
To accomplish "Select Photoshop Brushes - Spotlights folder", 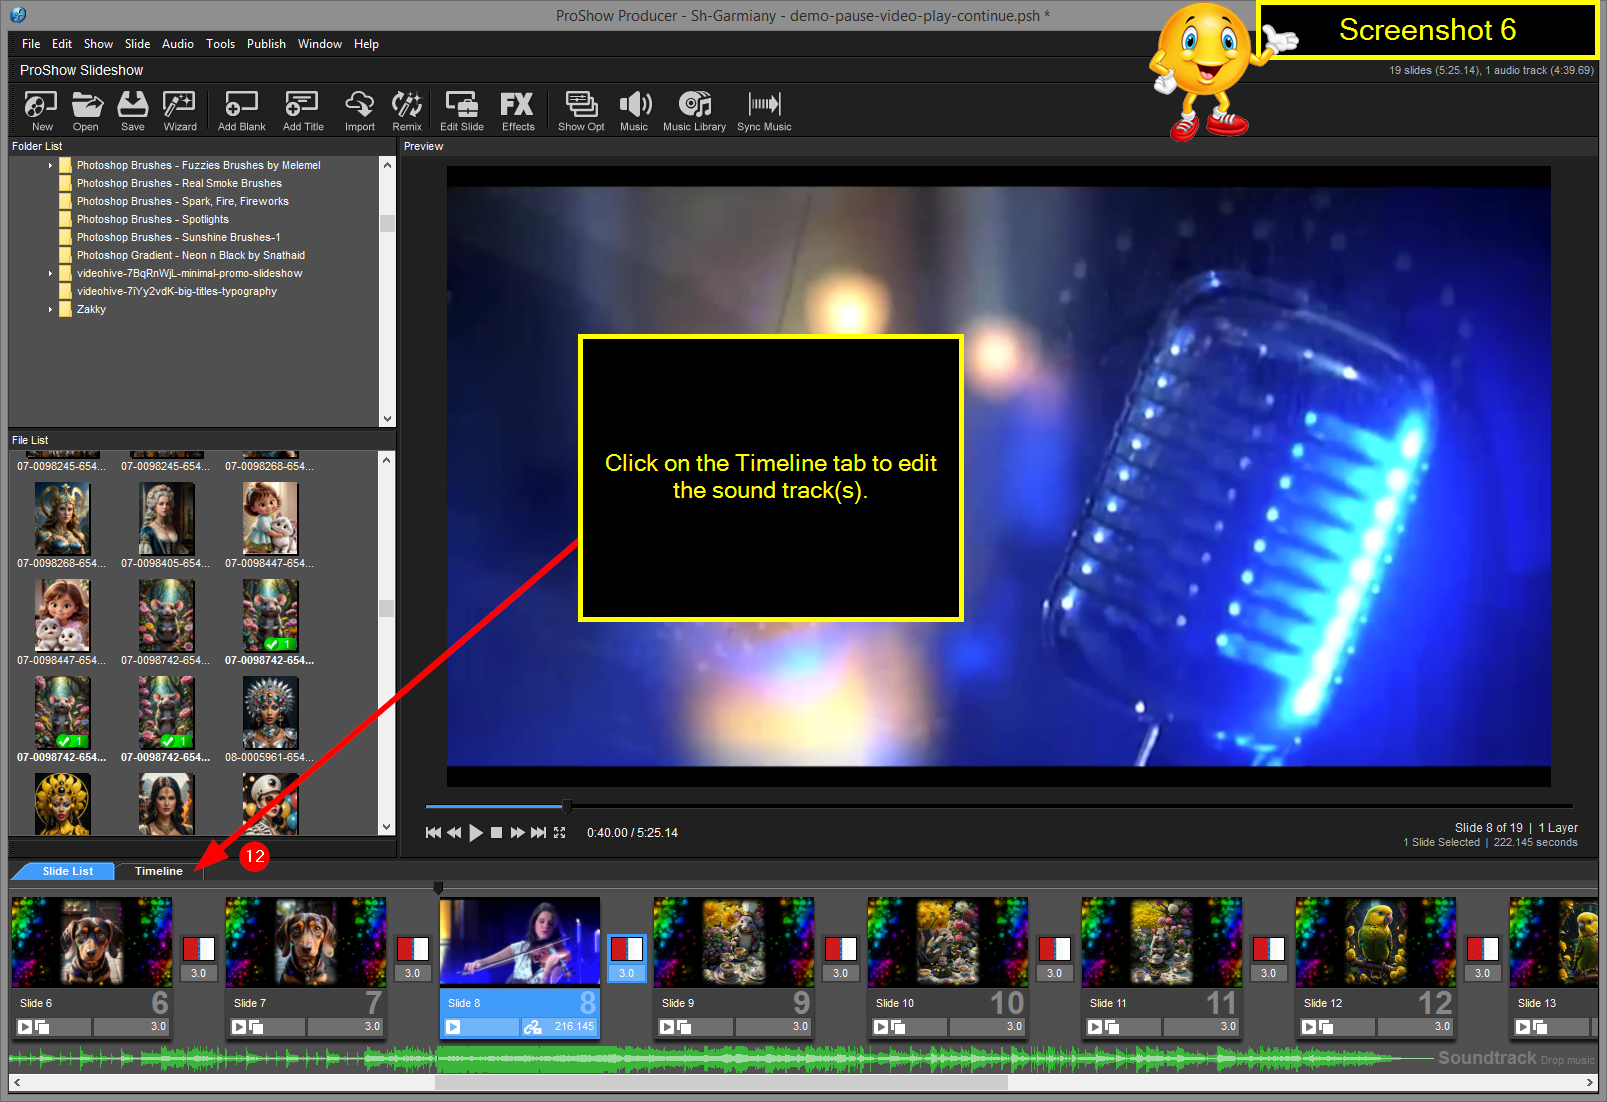I will pyautogui.click(x=153, y=219).
